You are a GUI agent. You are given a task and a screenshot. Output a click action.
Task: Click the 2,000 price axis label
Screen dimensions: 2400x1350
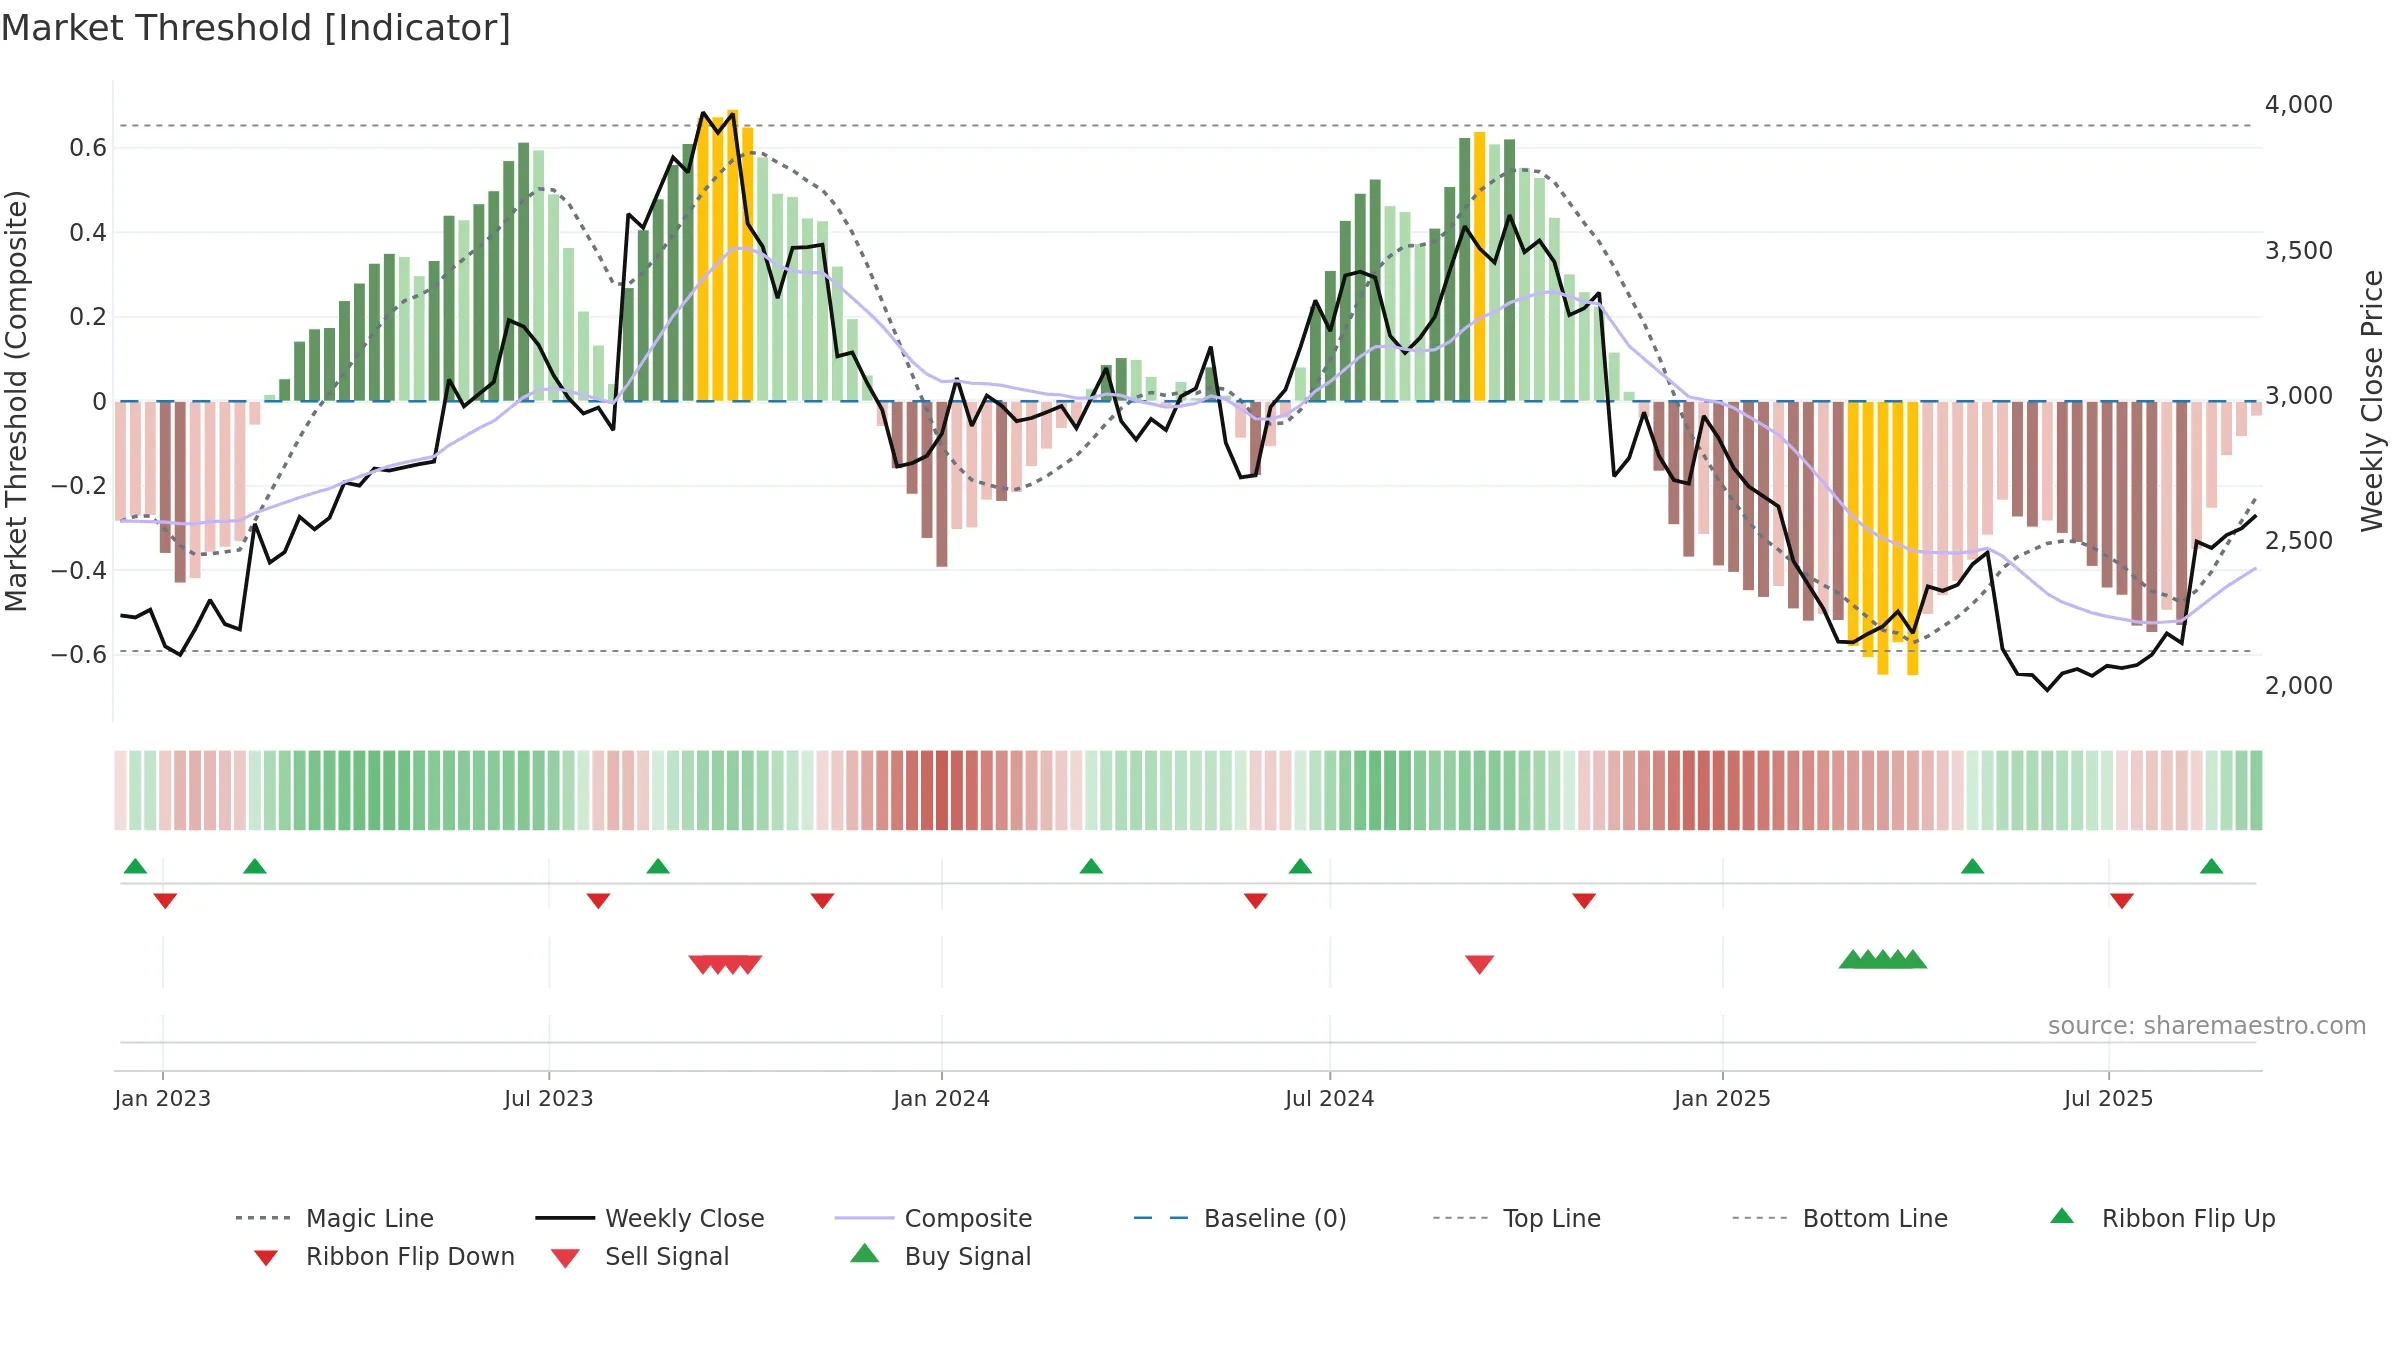[x=2298, y=685]
